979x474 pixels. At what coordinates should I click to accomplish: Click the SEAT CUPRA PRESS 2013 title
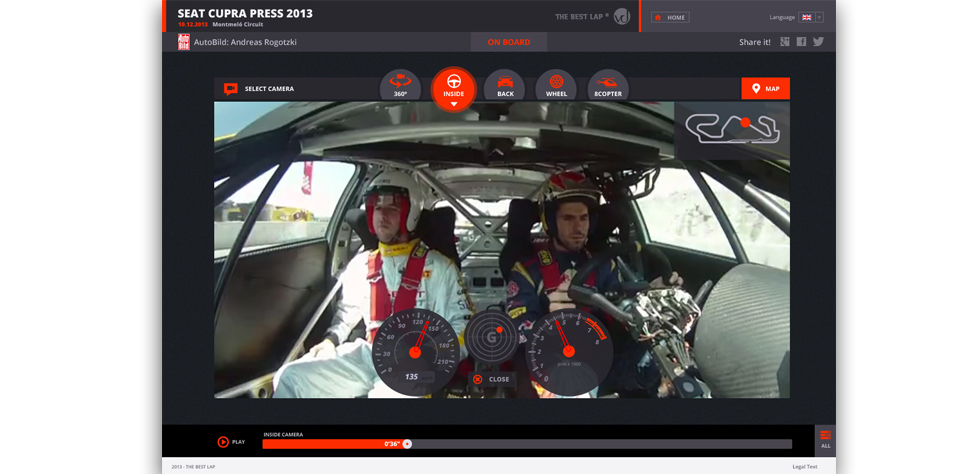click(245, 13)
